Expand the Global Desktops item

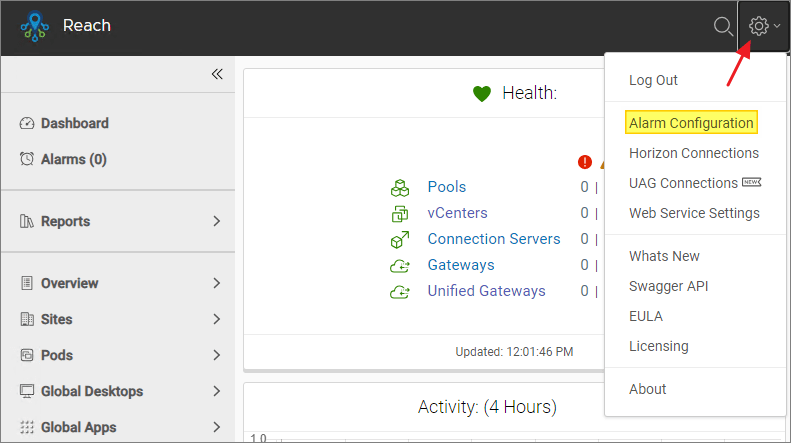pos(216,391)
